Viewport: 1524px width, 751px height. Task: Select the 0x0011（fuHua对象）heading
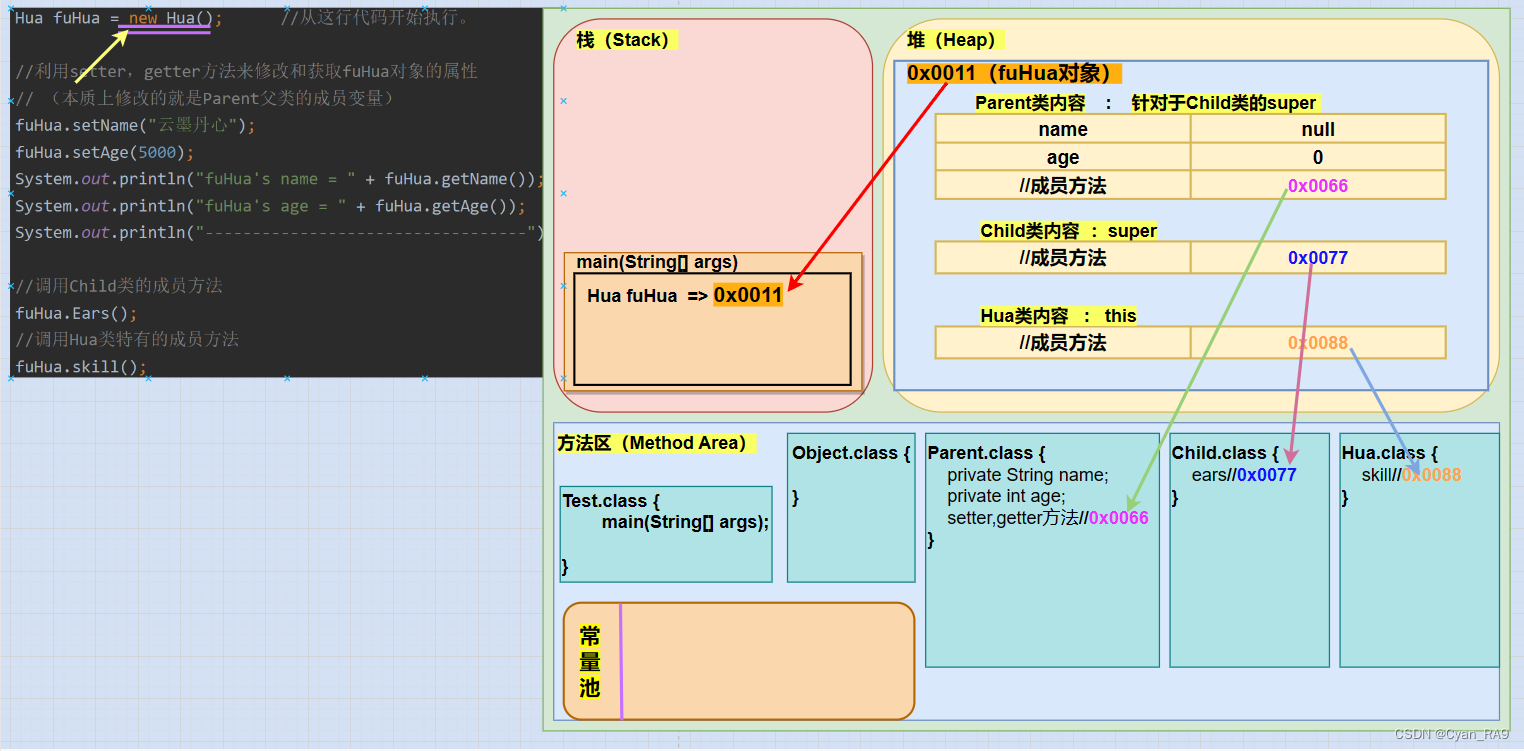pyautogui.click(x=1014, y=73)
